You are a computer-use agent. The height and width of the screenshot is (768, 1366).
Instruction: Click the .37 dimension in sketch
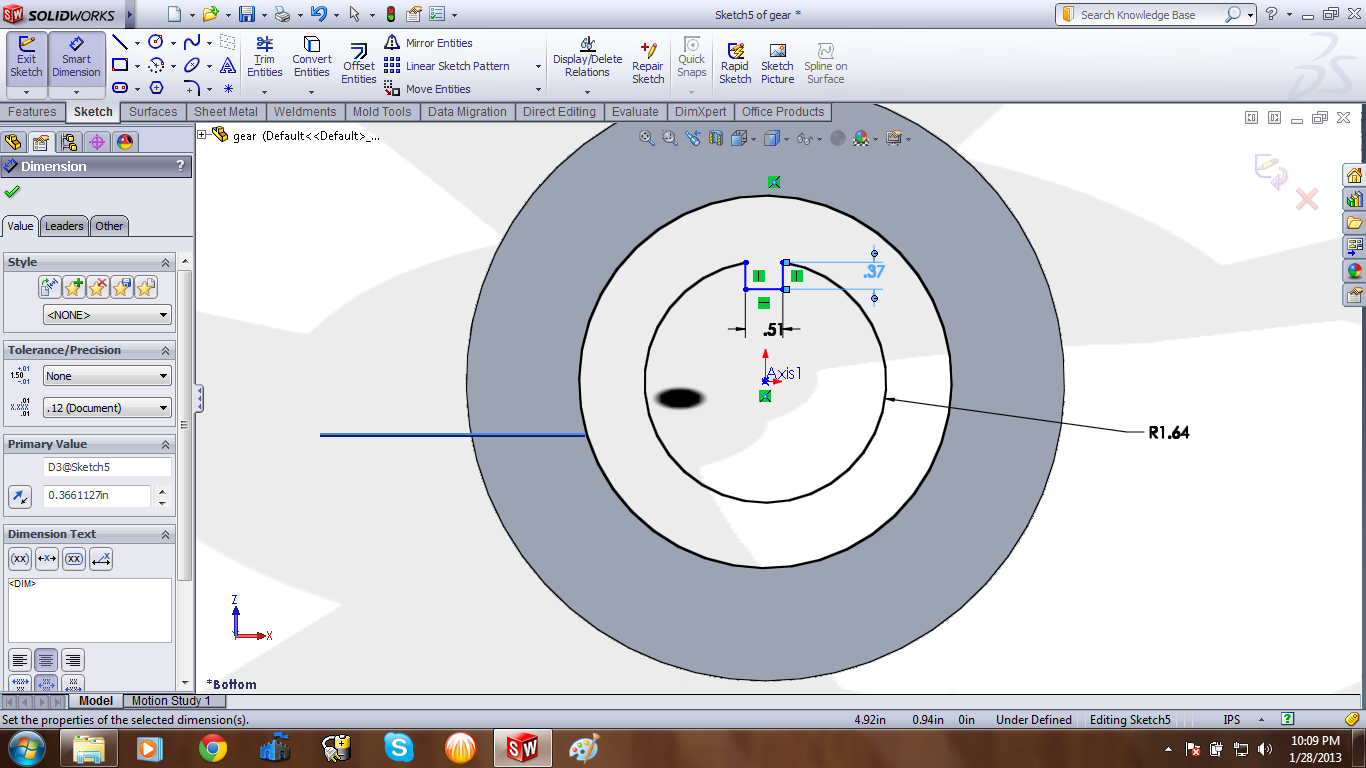[873, 271]
